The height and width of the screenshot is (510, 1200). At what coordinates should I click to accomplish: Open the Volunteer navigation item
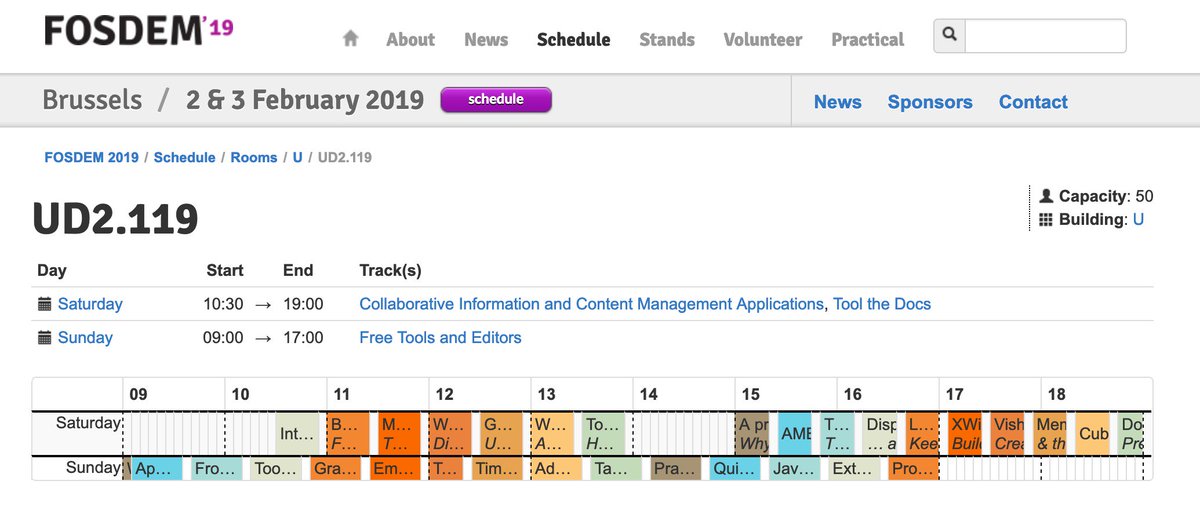(763, 40)
